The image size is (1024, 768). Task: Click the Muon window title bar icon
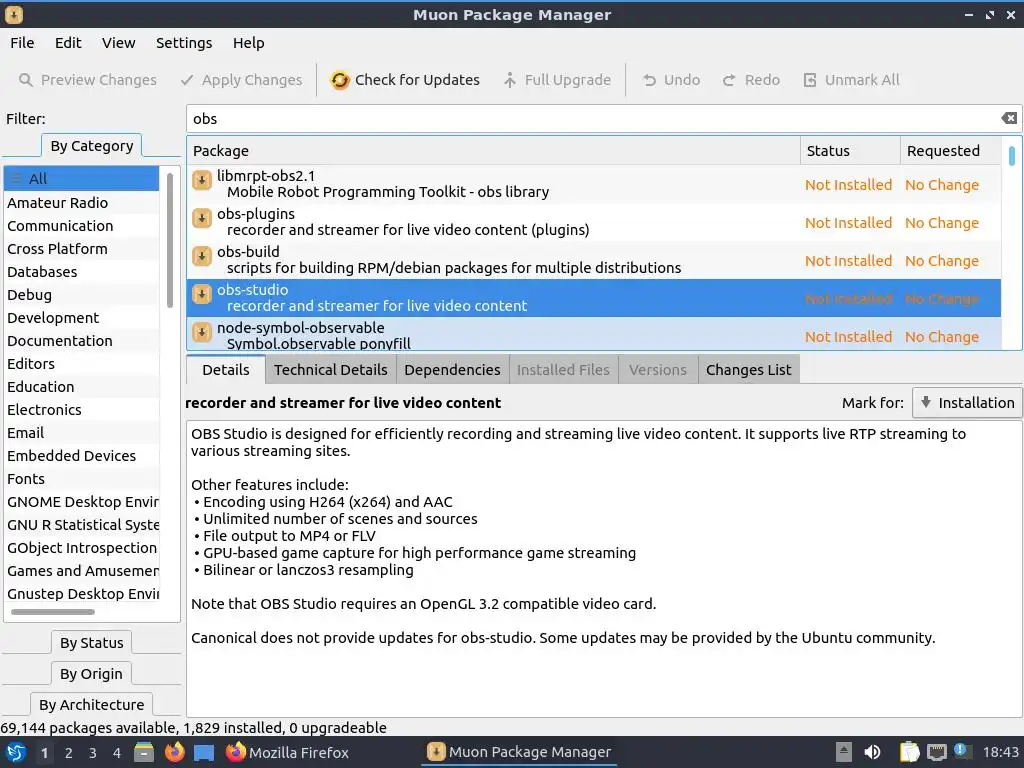[x=14, y=14]
